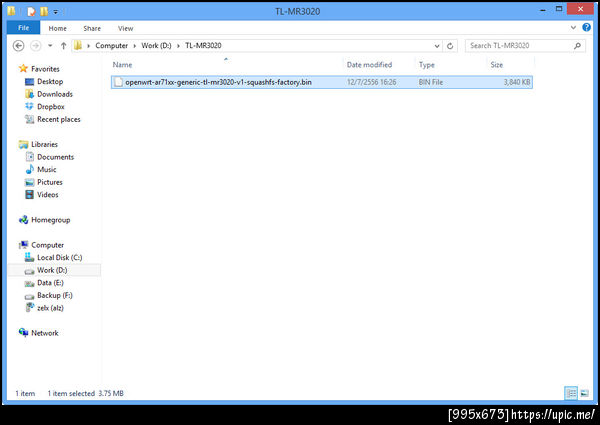Click the New folder quick access icon
The height and width of the screenshot is (425, 600).
(44, 11)
